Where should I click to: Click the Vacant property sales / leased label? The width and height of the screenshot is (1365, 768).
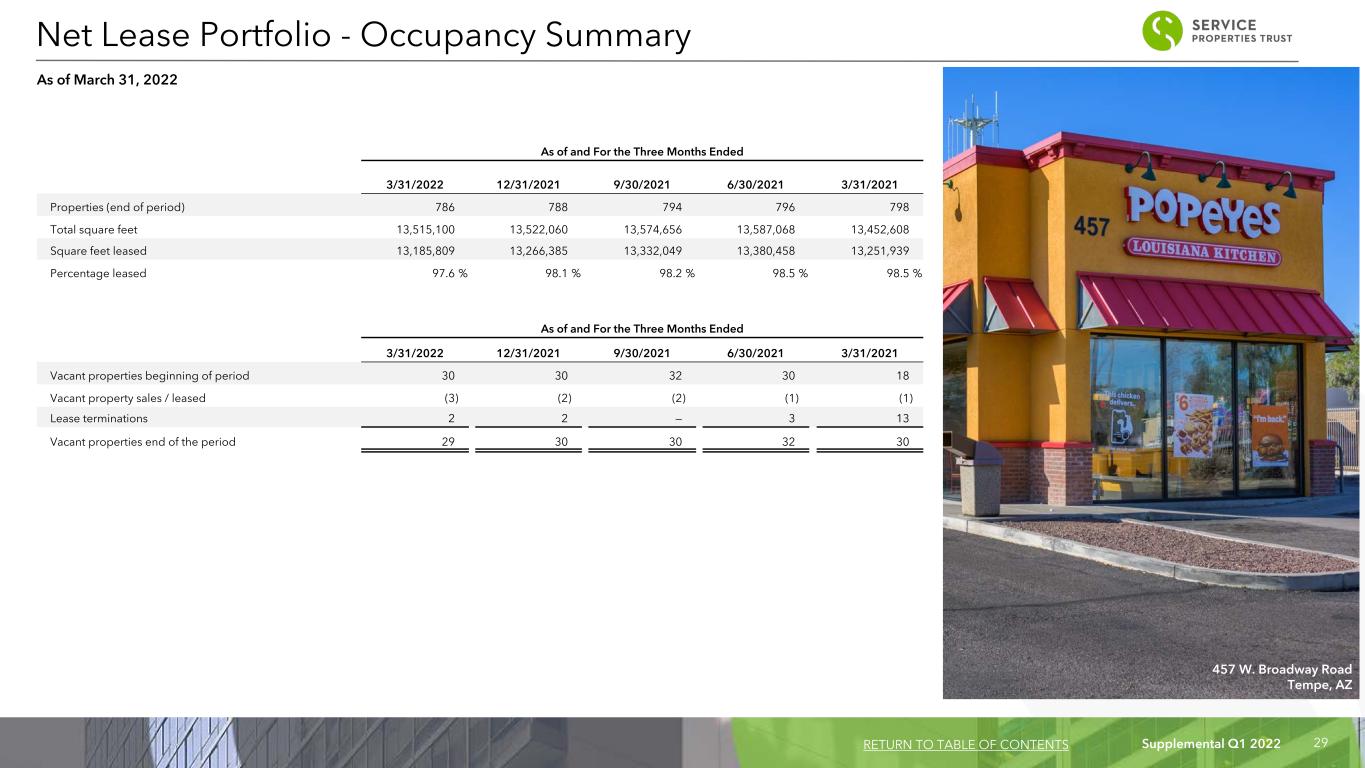(x=127, y=397)
